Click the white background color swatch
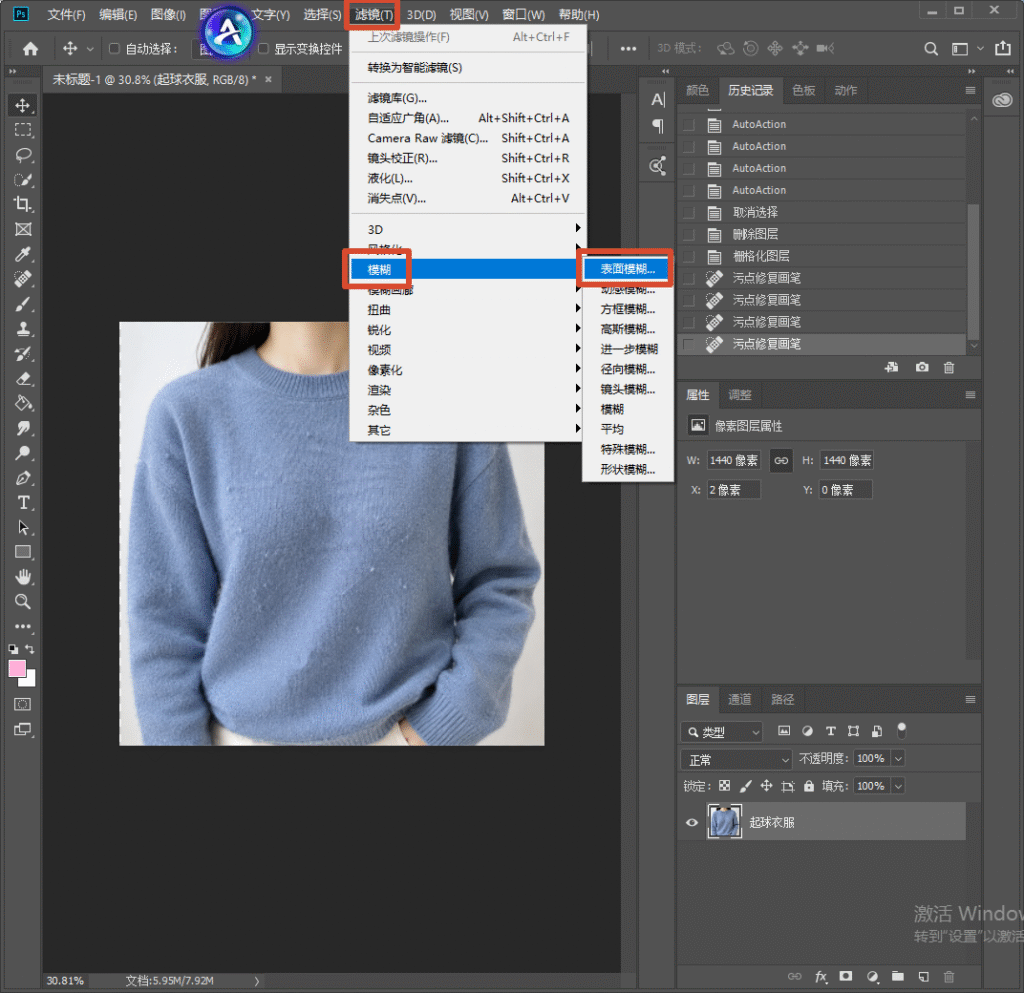Viewport: 1024px width, 993px height. tap(29, 680)
